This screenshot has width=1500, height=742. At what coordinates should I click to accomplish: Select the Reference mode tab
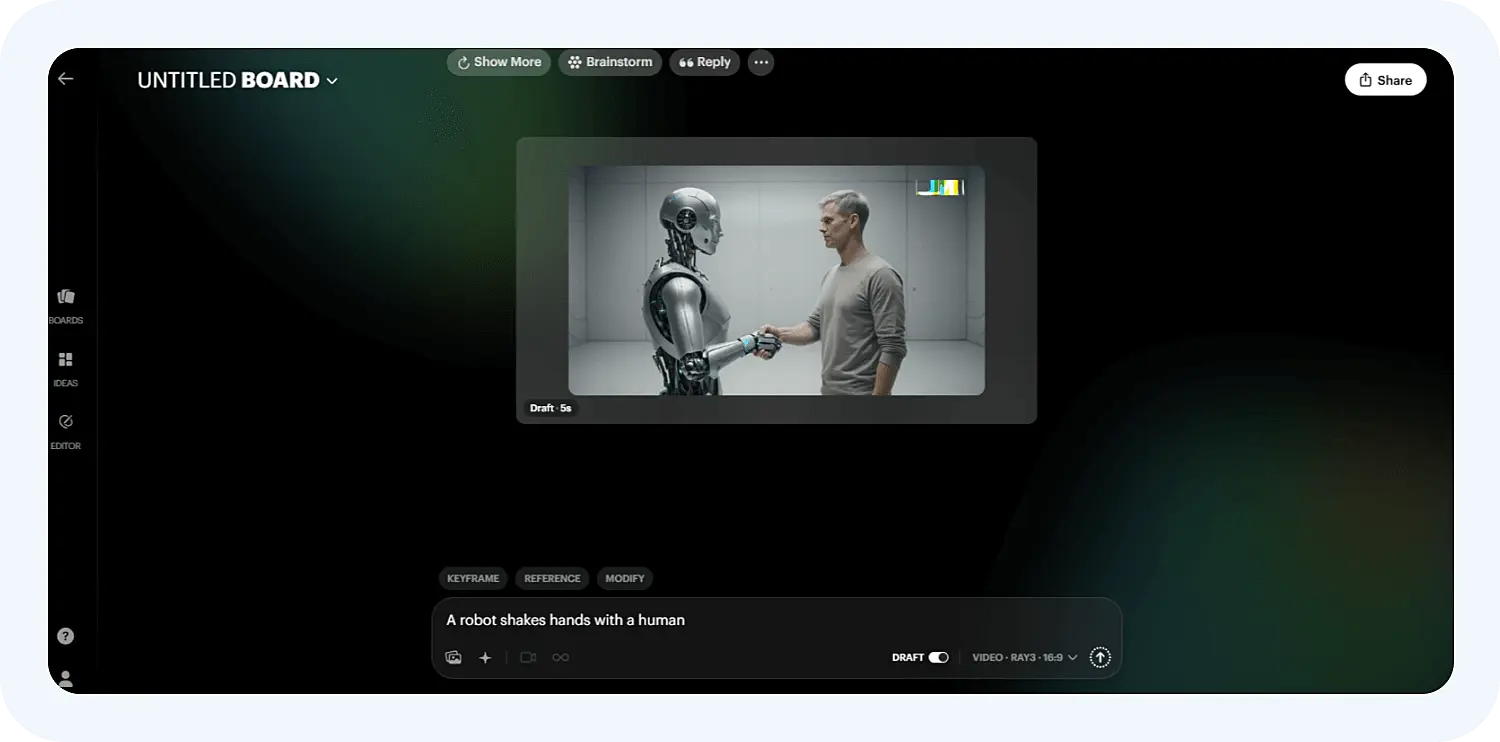(552, 579)
